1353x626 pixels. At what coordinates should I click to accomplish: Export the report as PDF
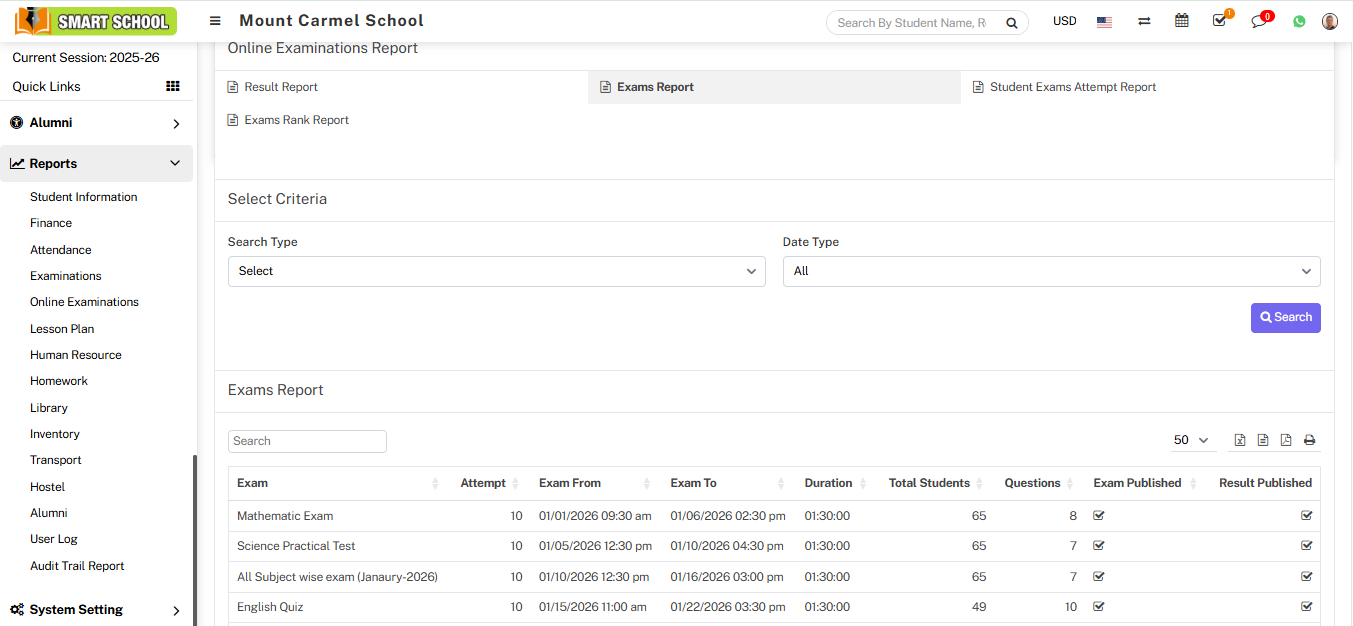click(1286, 439)
